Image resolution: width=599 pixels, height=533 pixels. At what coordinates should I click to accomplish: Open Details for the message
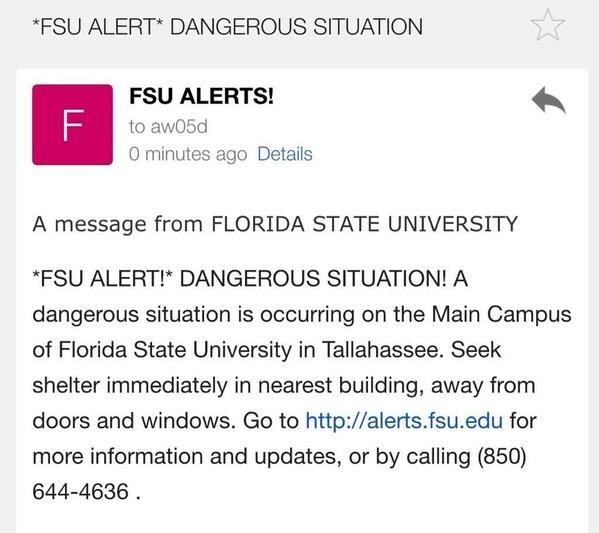coord(285,154)
